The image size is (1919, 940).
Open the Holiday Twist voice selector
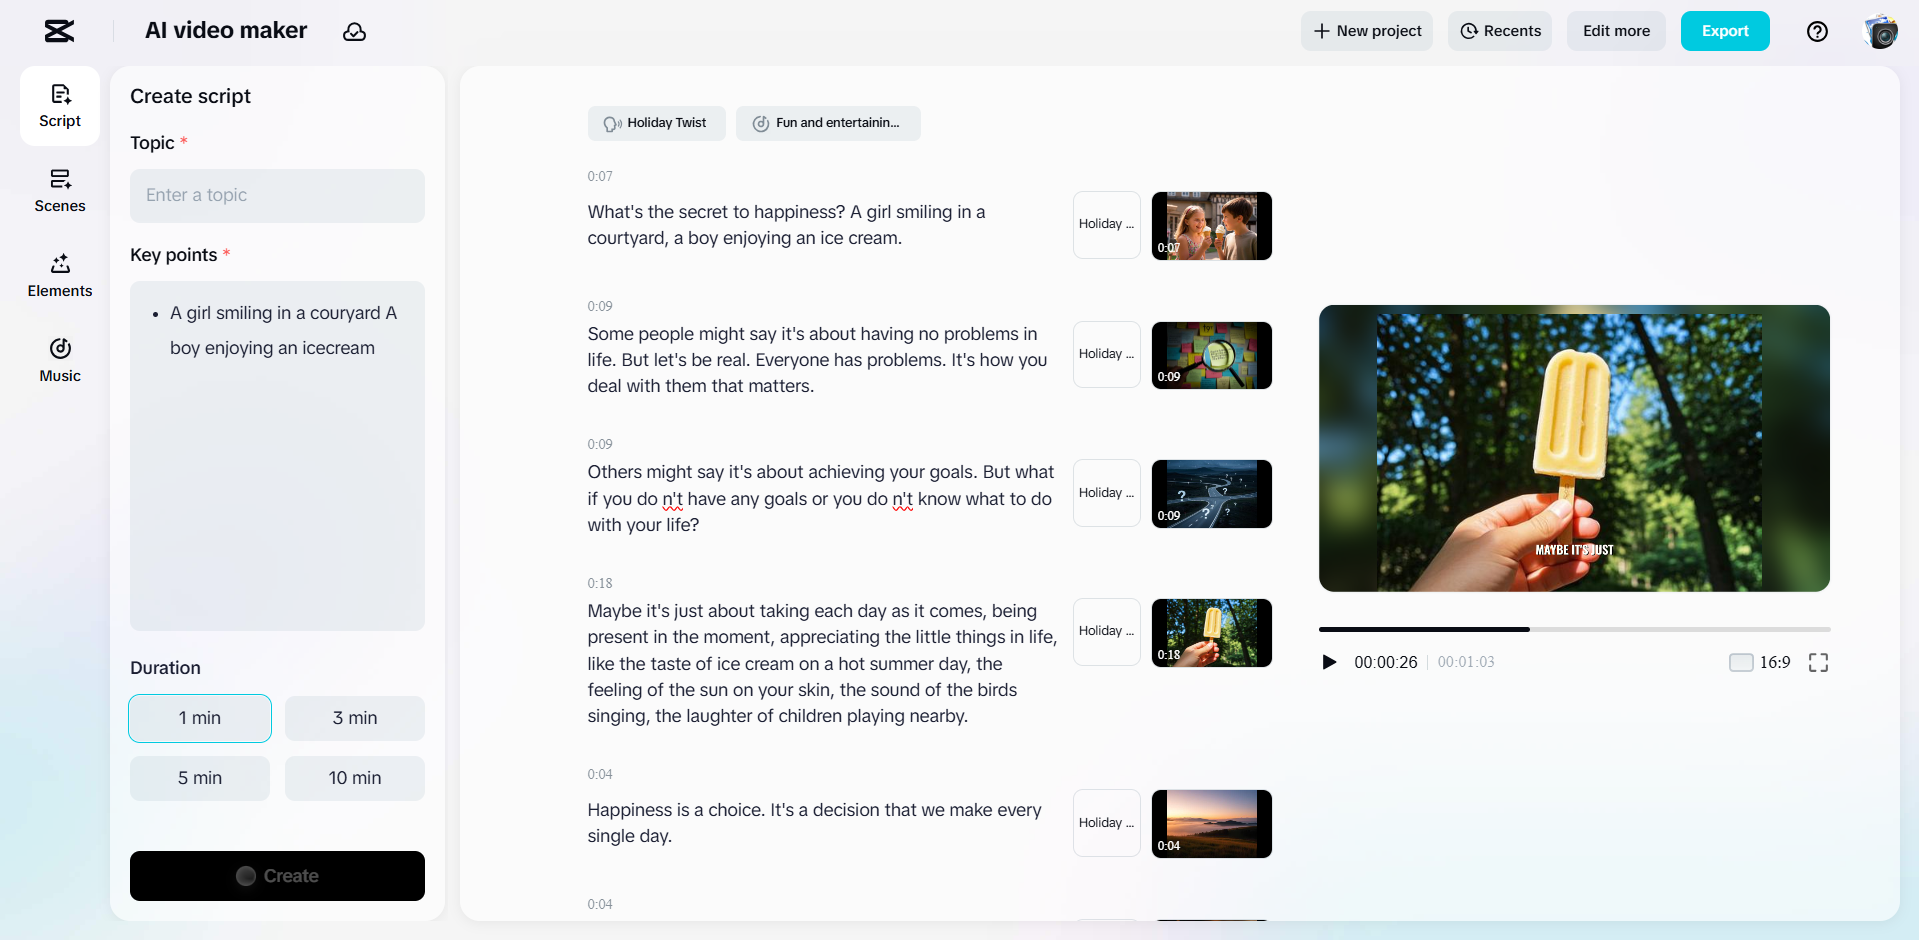(656, 123)
